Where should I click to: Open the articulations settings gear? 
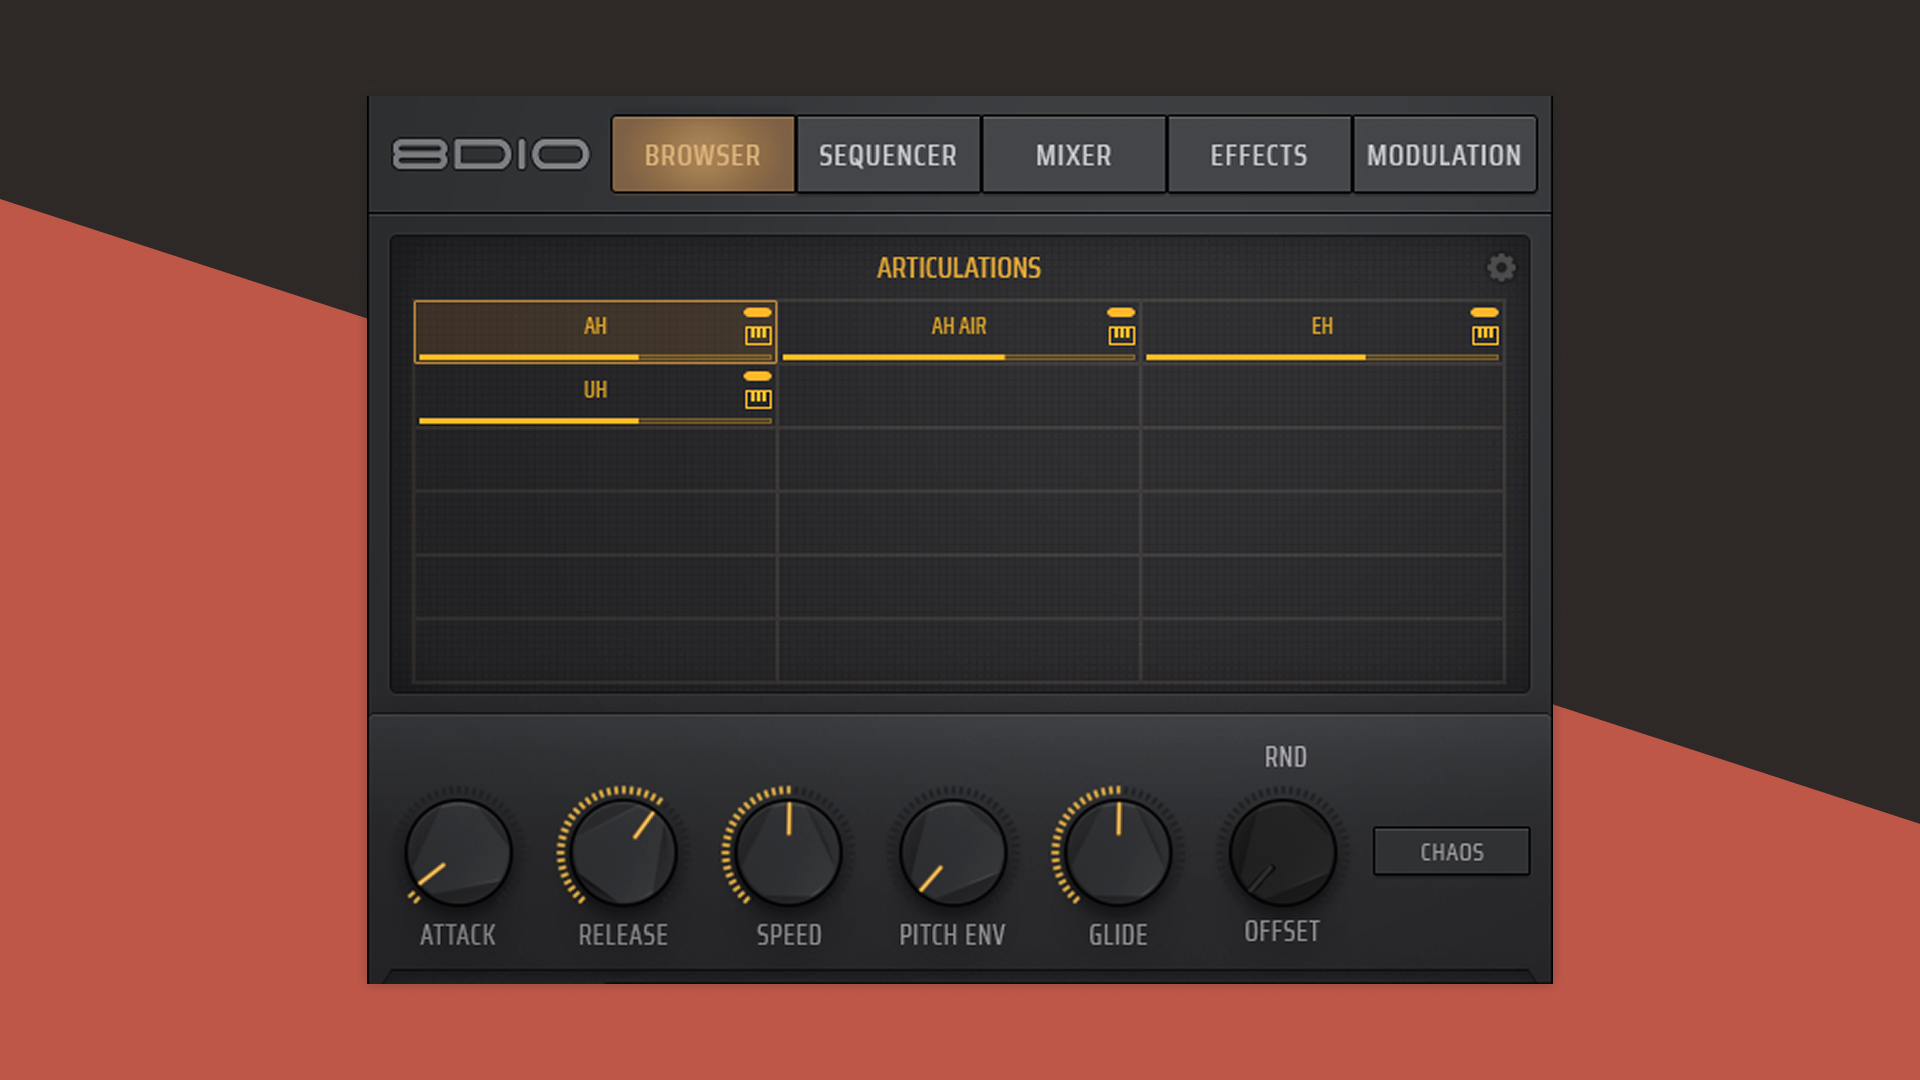click(1500, 267)
